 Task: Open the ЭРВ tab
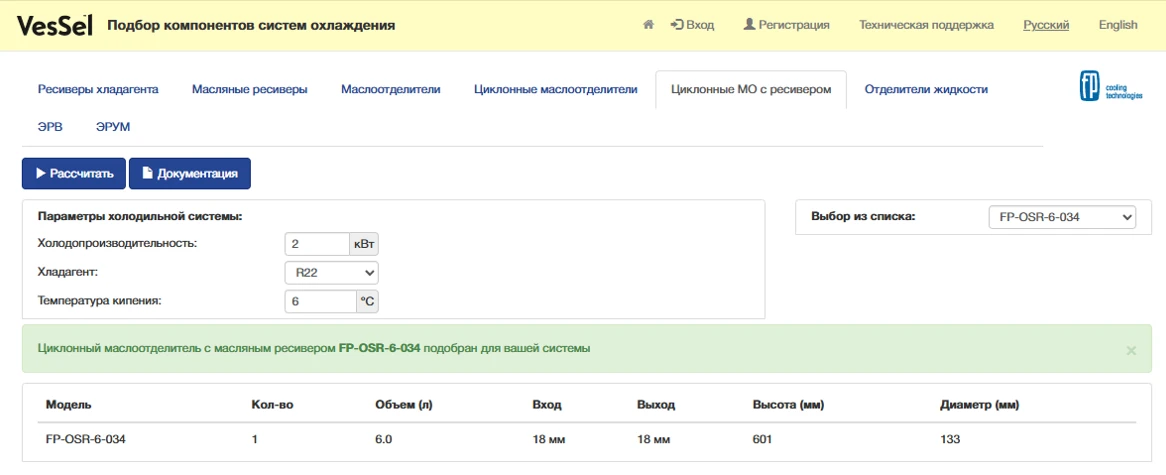[51, 127]
